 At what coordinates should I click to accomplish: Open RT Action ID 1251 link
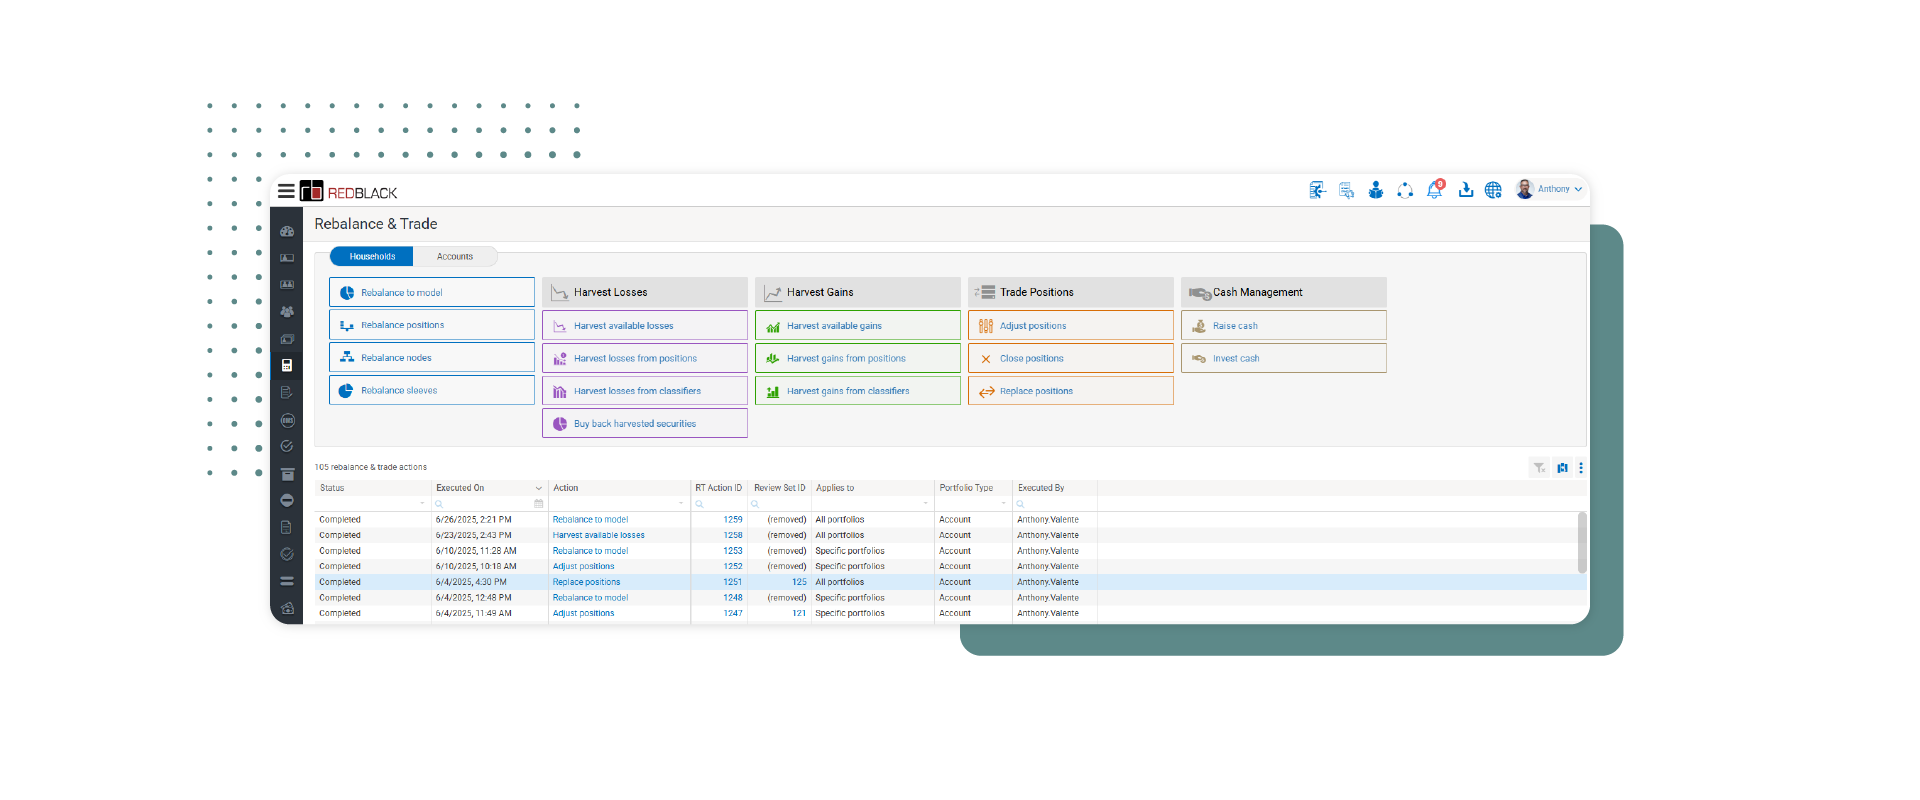(x=733, y=582)
